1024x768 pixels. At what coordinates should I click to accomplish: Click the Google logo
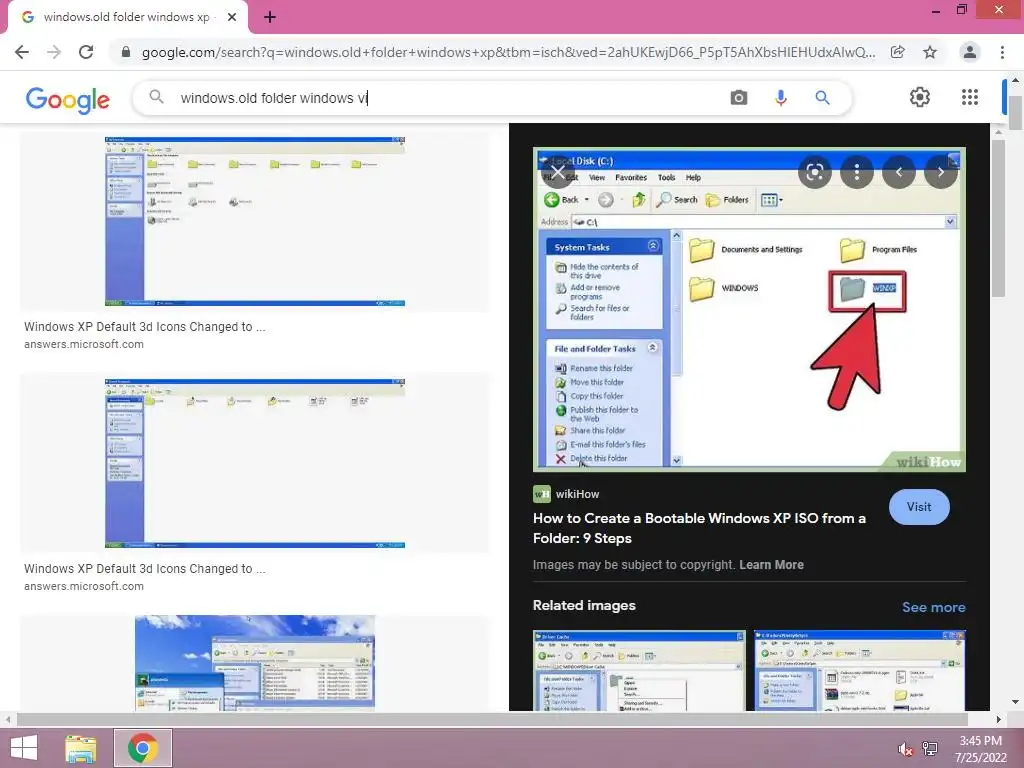click(68, 99)
